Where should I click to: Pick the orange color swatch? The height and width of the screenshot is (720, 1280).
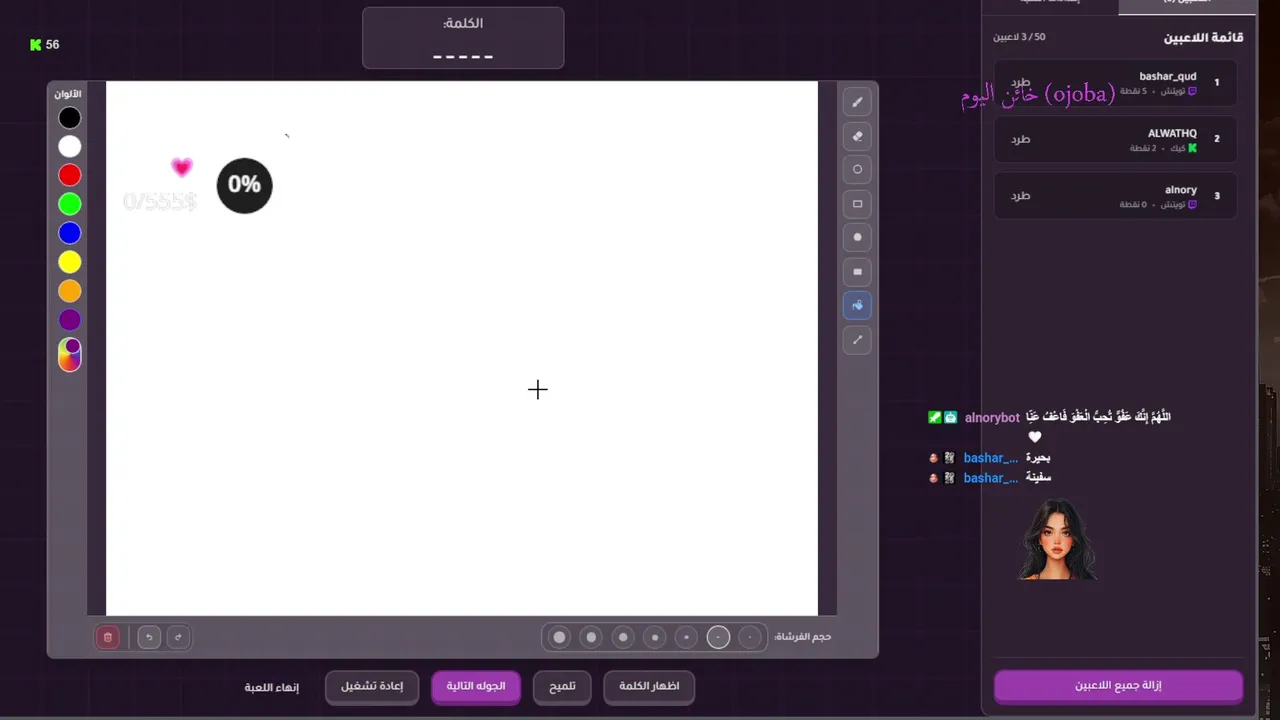point(69,291)
